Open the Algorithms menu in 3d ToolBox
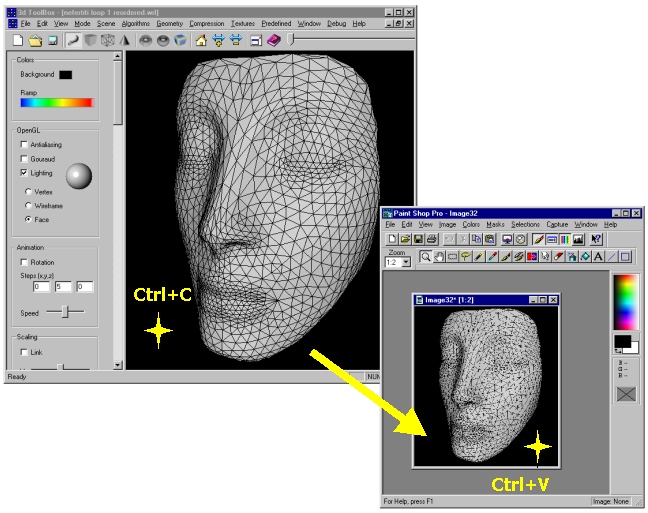This screenshot has width=648, height=513. (x=138, y=22)
